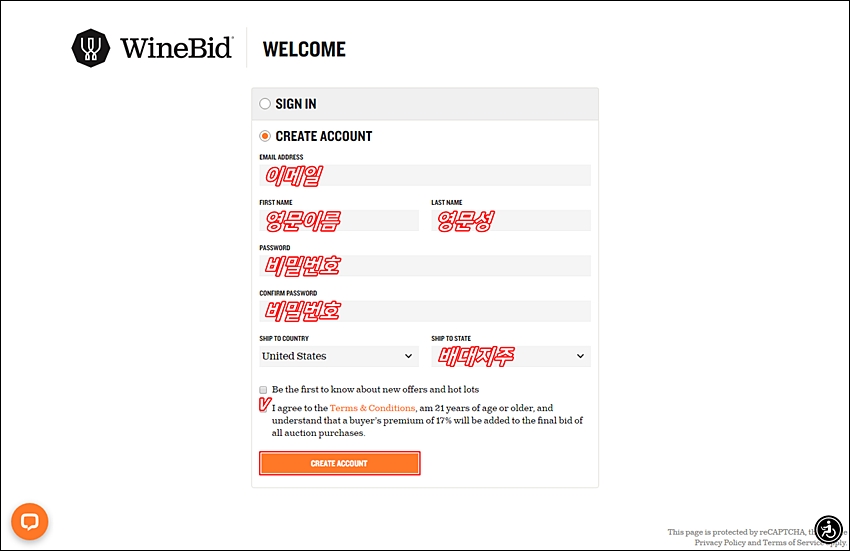Enable new offers and hot lots checkbox
The width and height of the screenshot is (850, 551).
263,390
